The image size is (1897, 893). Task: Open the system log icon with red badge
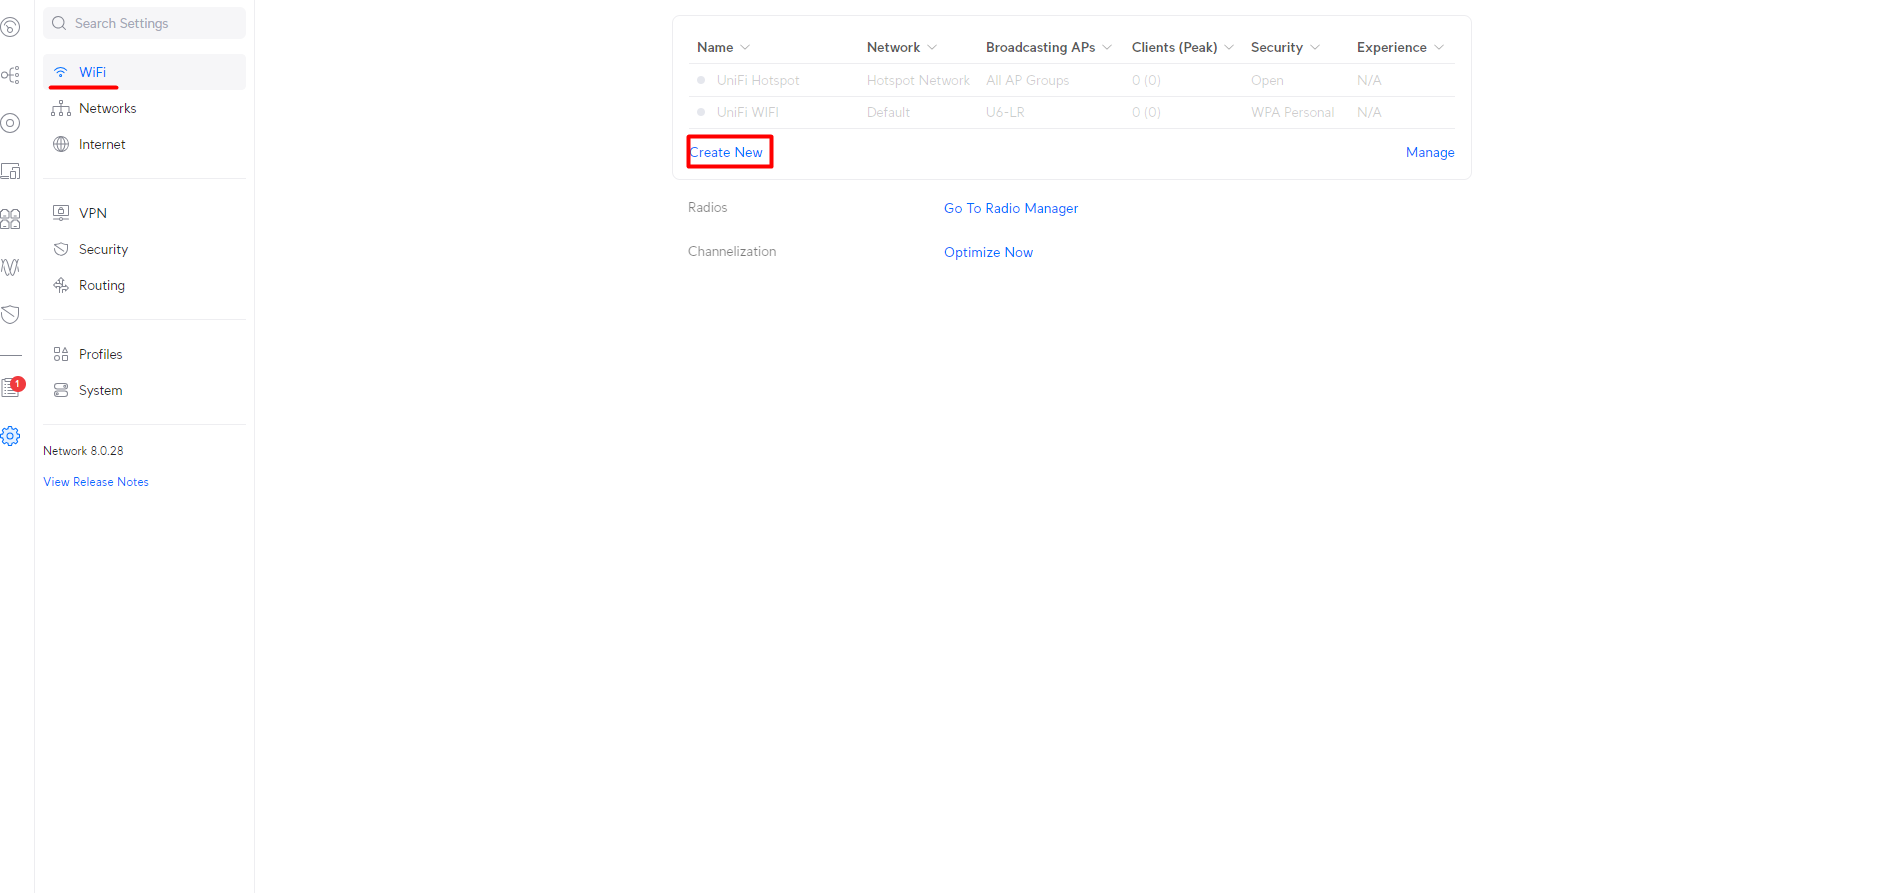[x=12, y=387]
